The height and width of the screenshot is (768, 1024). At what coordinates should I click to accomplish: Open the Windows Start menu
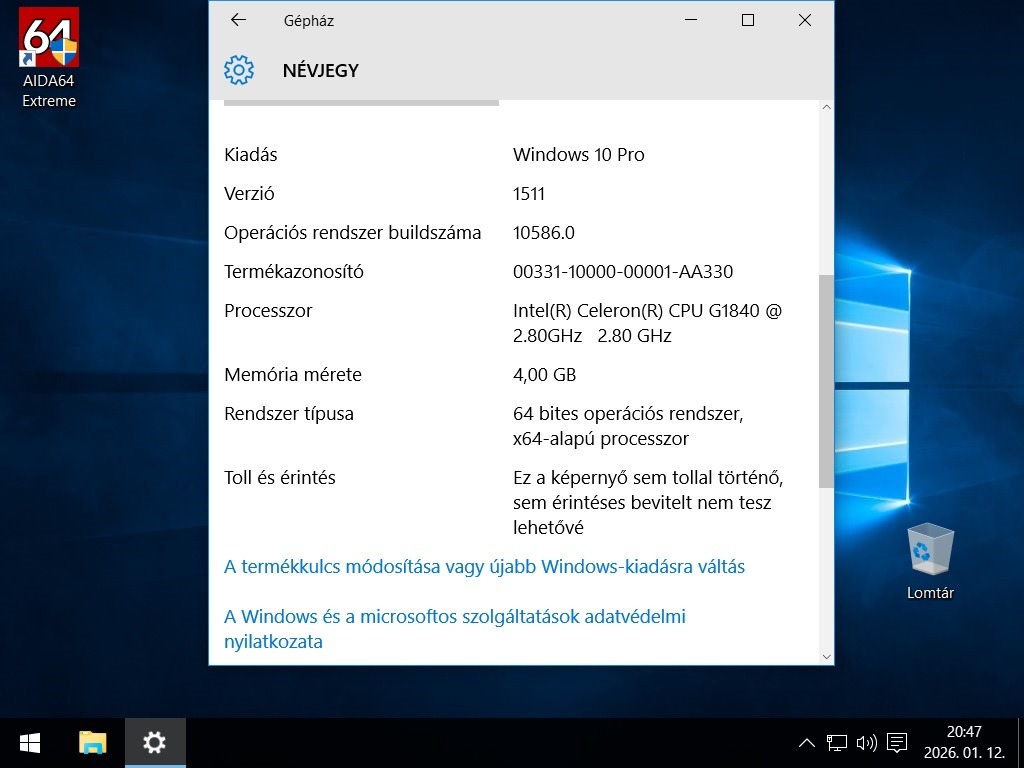click(x=30, y=743)
